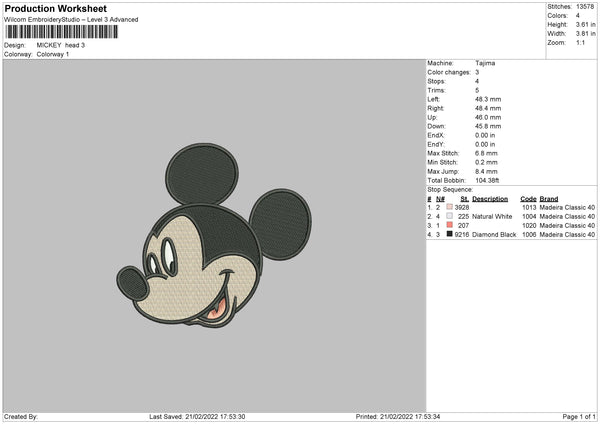Image resolution: width=600 pixels, height=424 pixels.
Task: Click the barcode under Wilcom EmbroideryStudio
Action: [x=62, y=32]
